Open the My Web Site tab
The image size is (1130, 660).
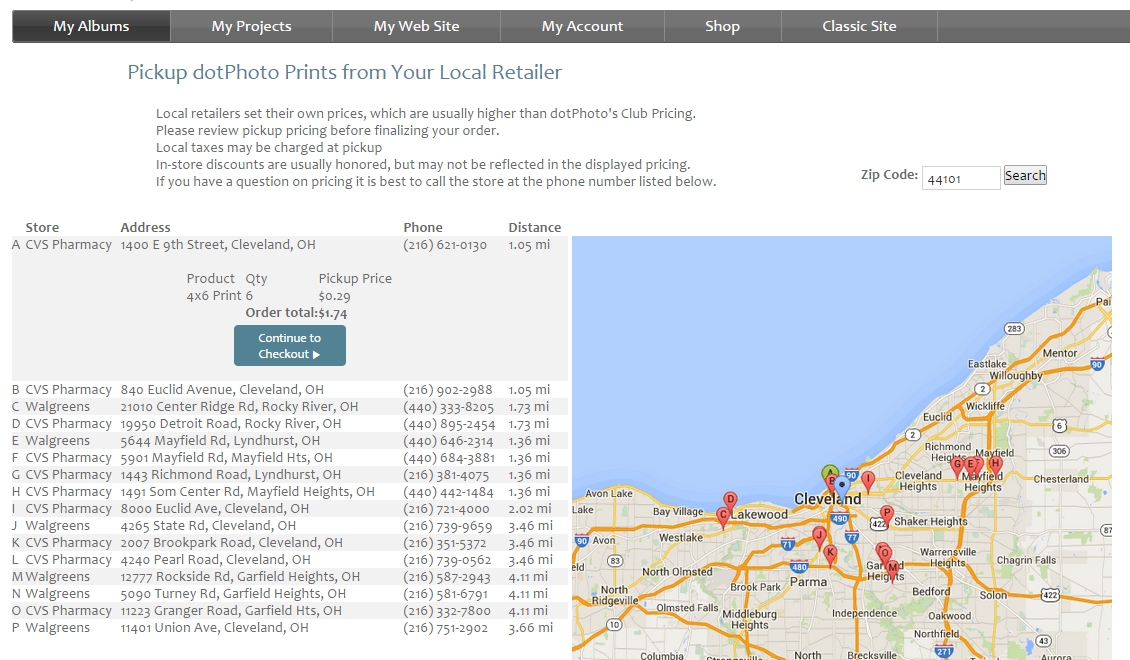417,26
